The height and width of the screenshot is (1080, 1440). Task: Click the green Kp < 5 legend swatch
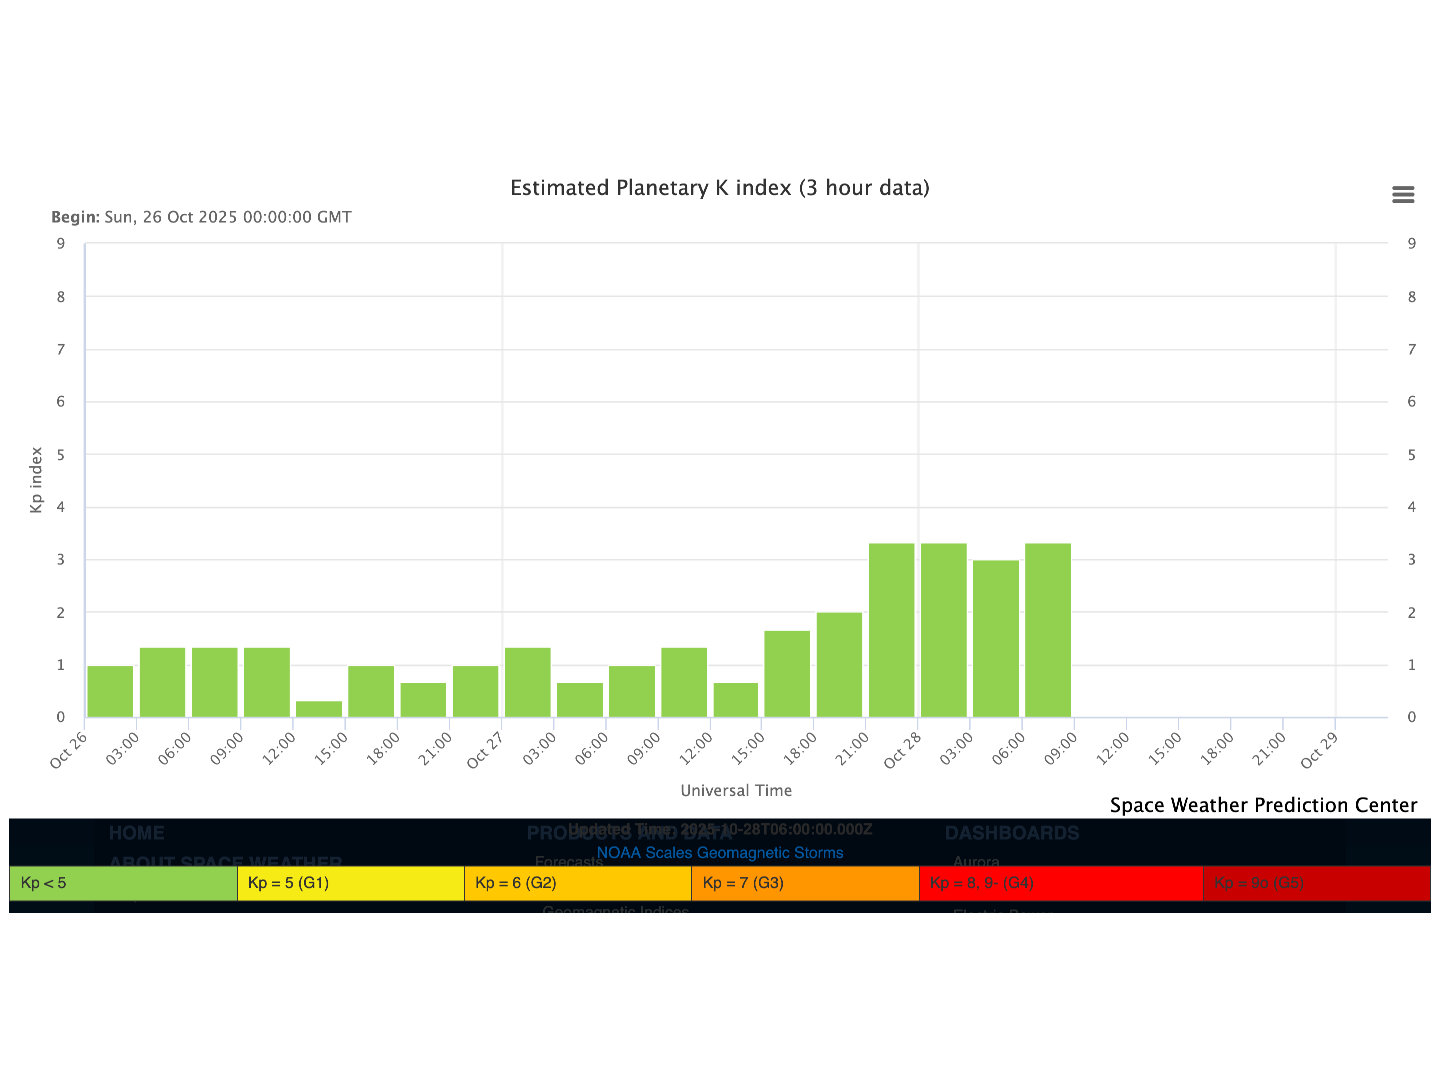[x=123, y=883]
